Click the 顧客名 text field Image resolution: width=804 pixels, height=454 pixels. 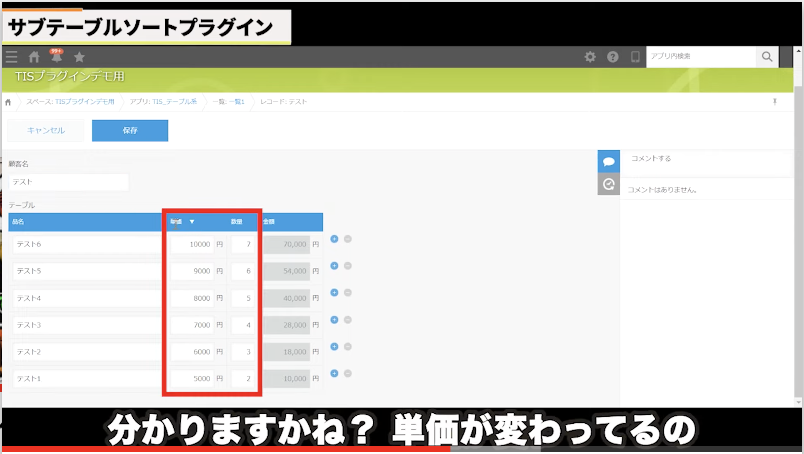click(69, 182)
